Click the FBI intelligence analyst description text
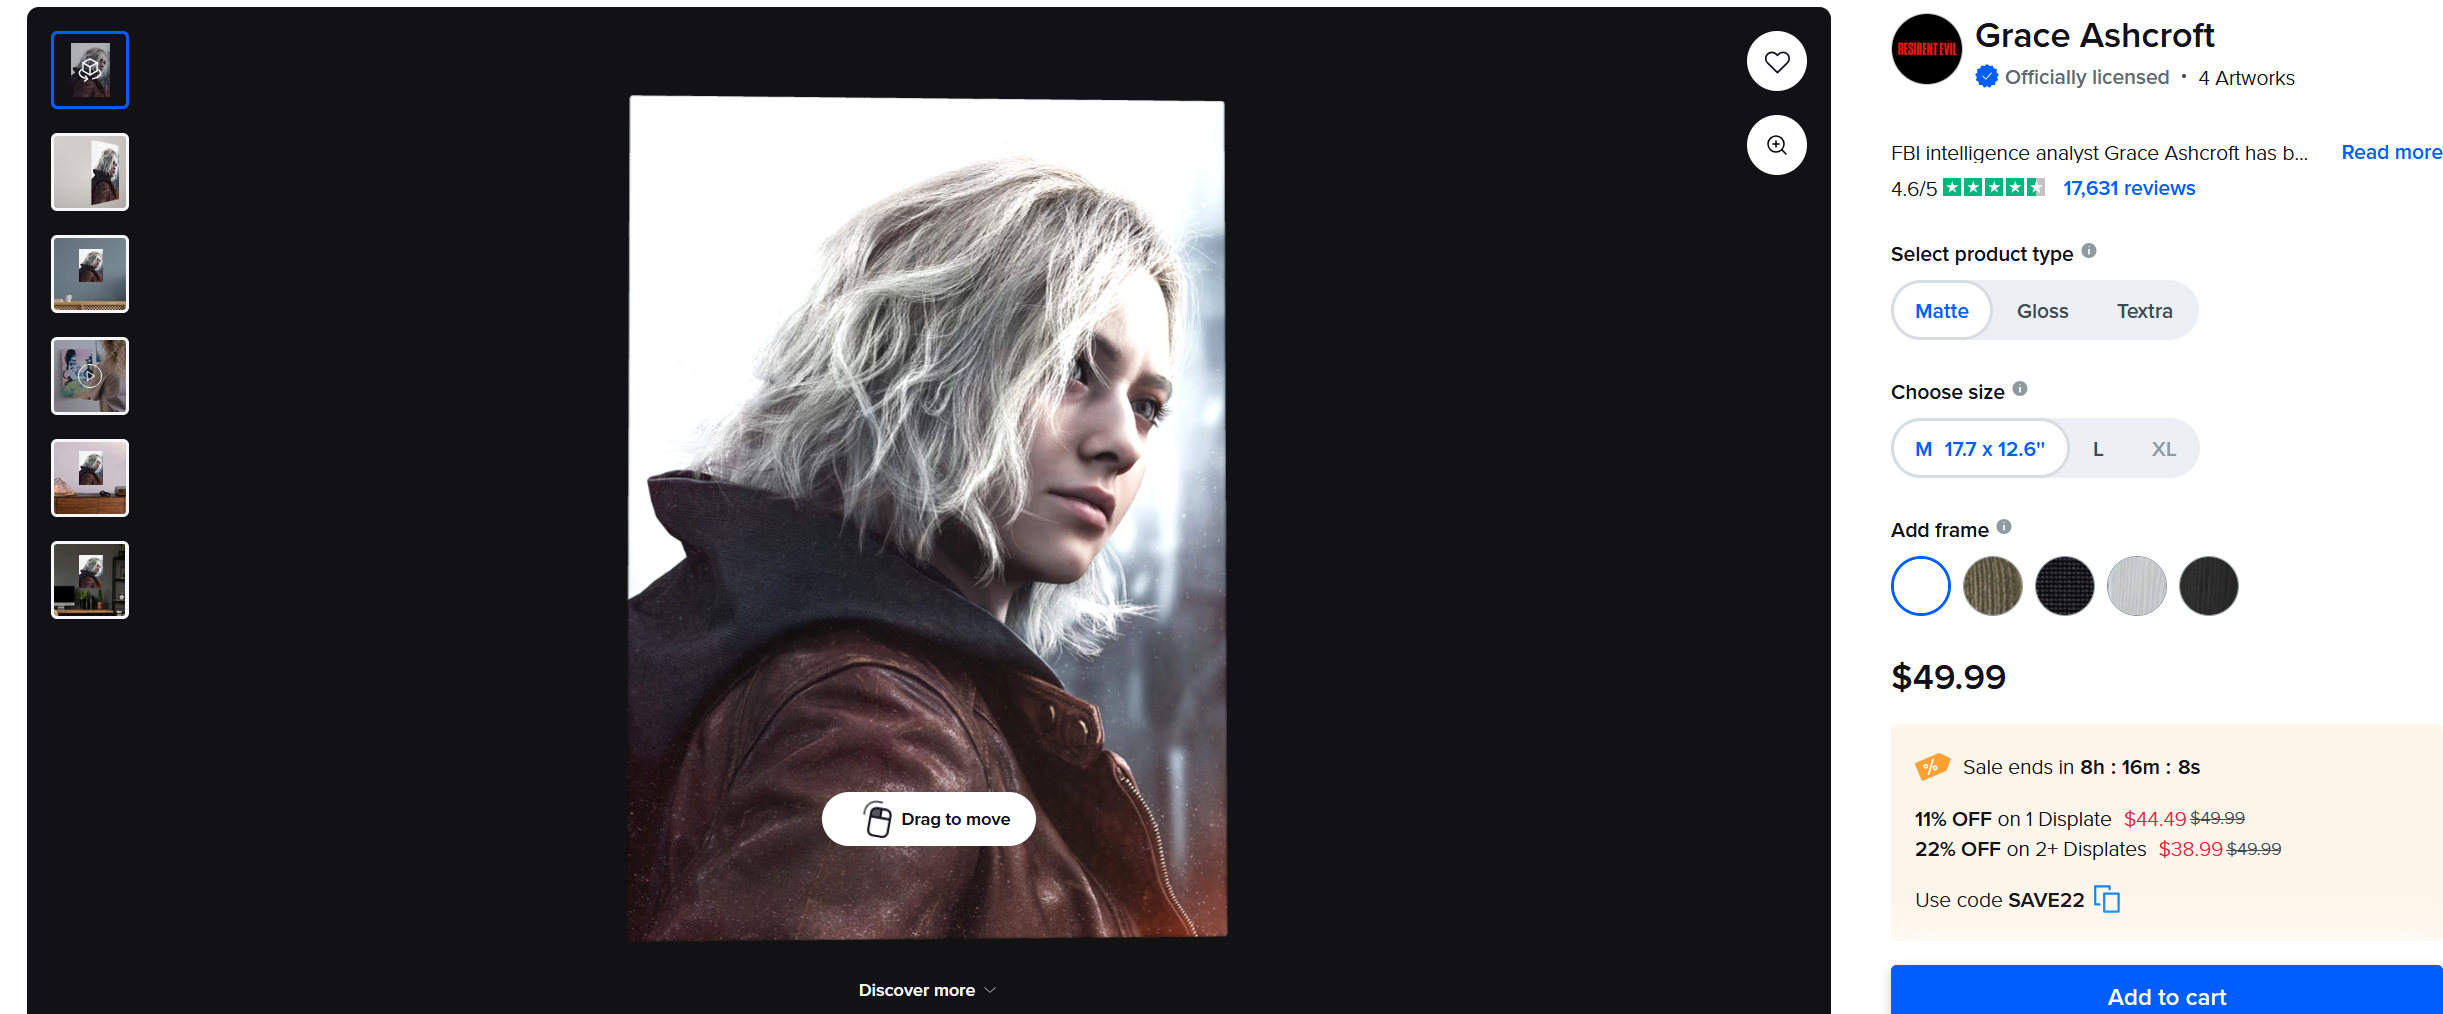Viewport: 2443px width, 1014px height. [x=2099, y=153]
